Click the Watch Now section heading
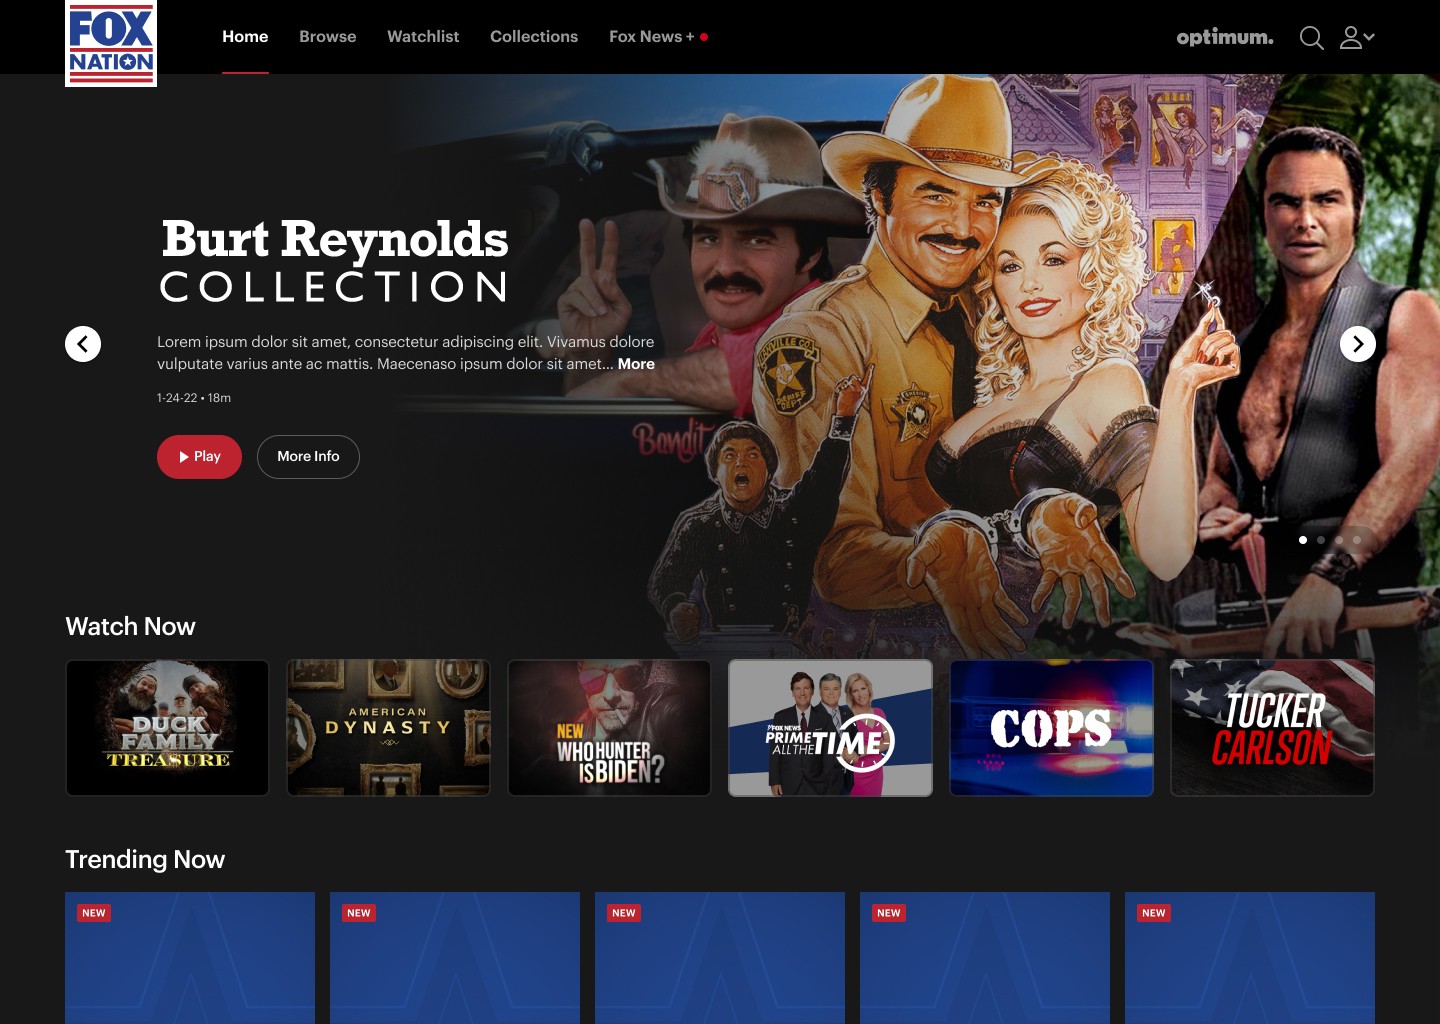Viewport: 1440px width, 1024px height. pos(130,627)
